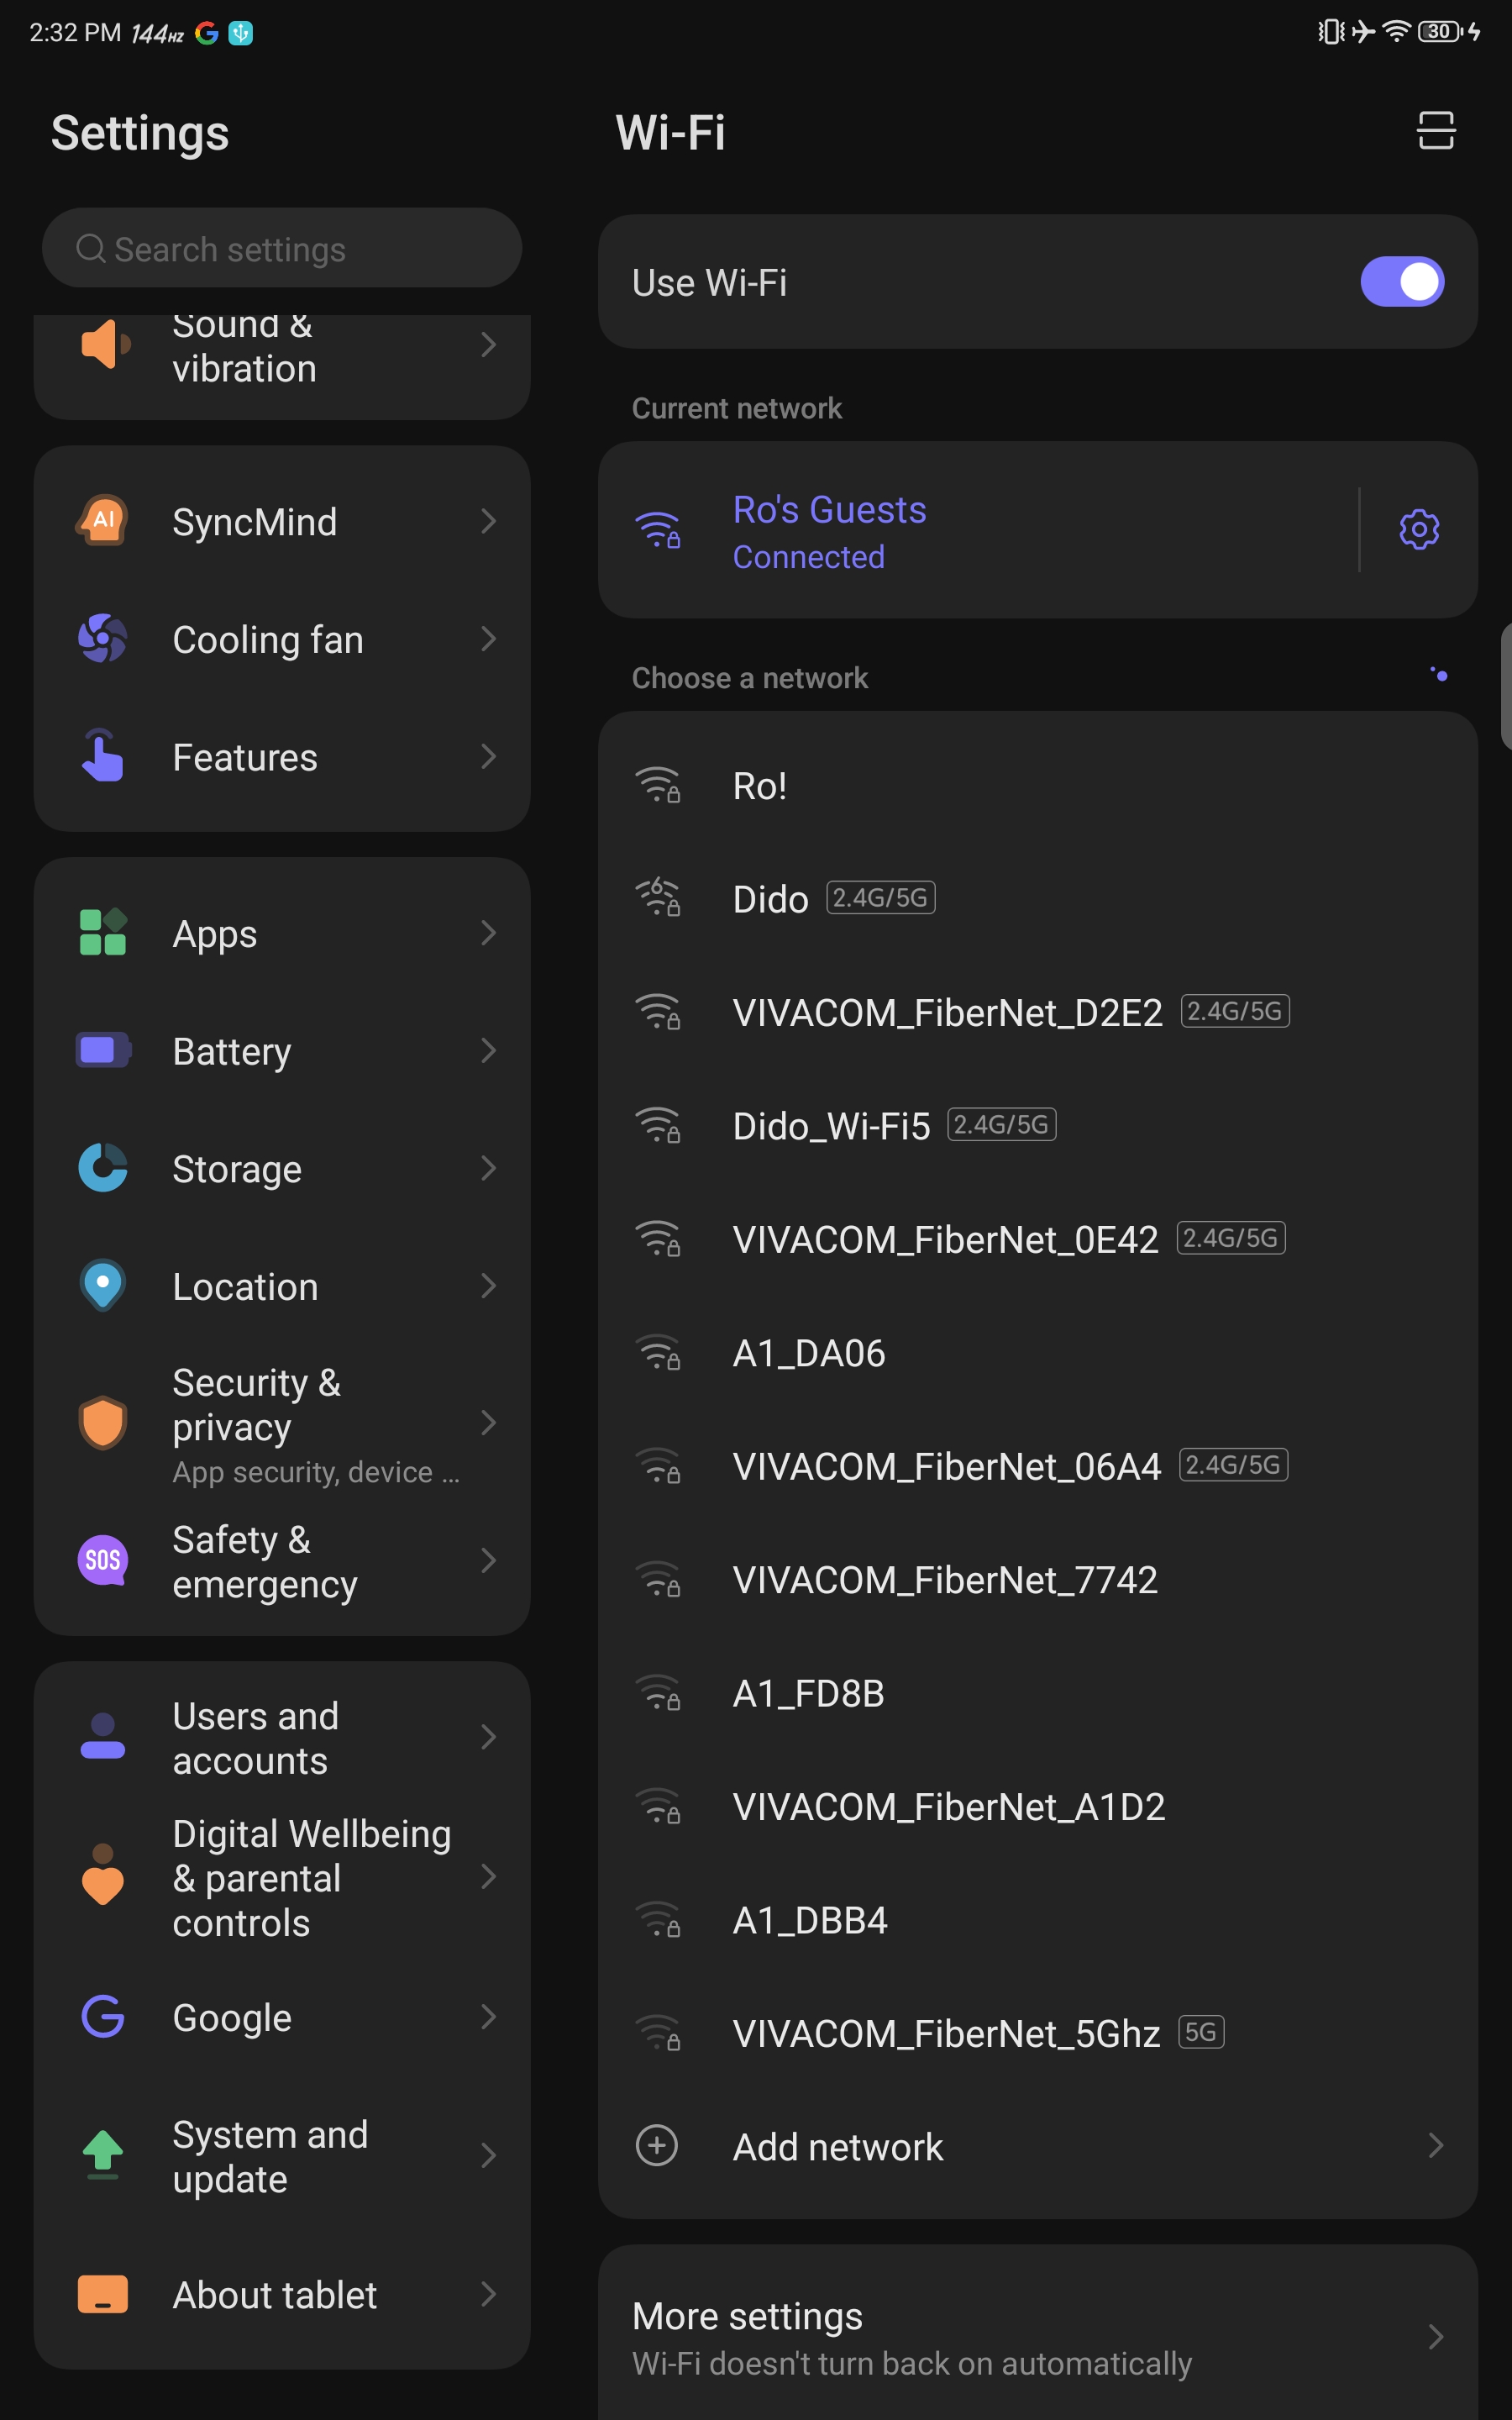Tap status bar airplane mode icon
Image resolution: width=1512 pixels, height=2420 pixels.
coord(1362,32)
